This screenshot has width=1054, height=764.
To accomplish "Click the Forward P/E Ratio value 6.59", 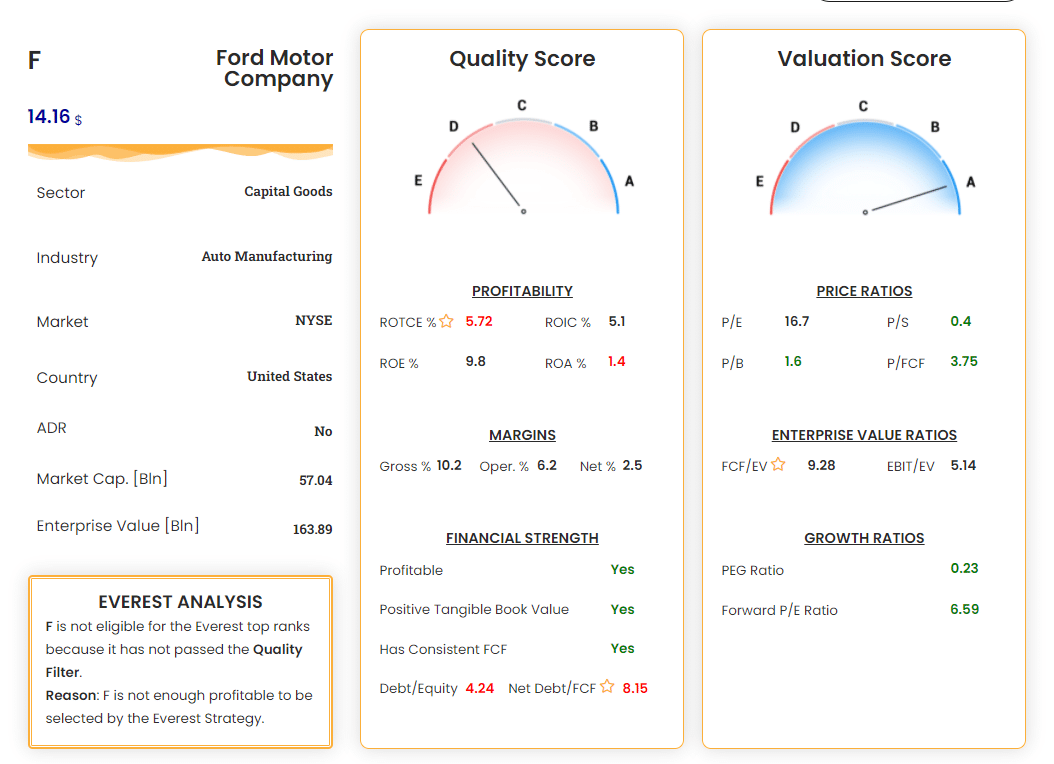I will click(965, 609).
